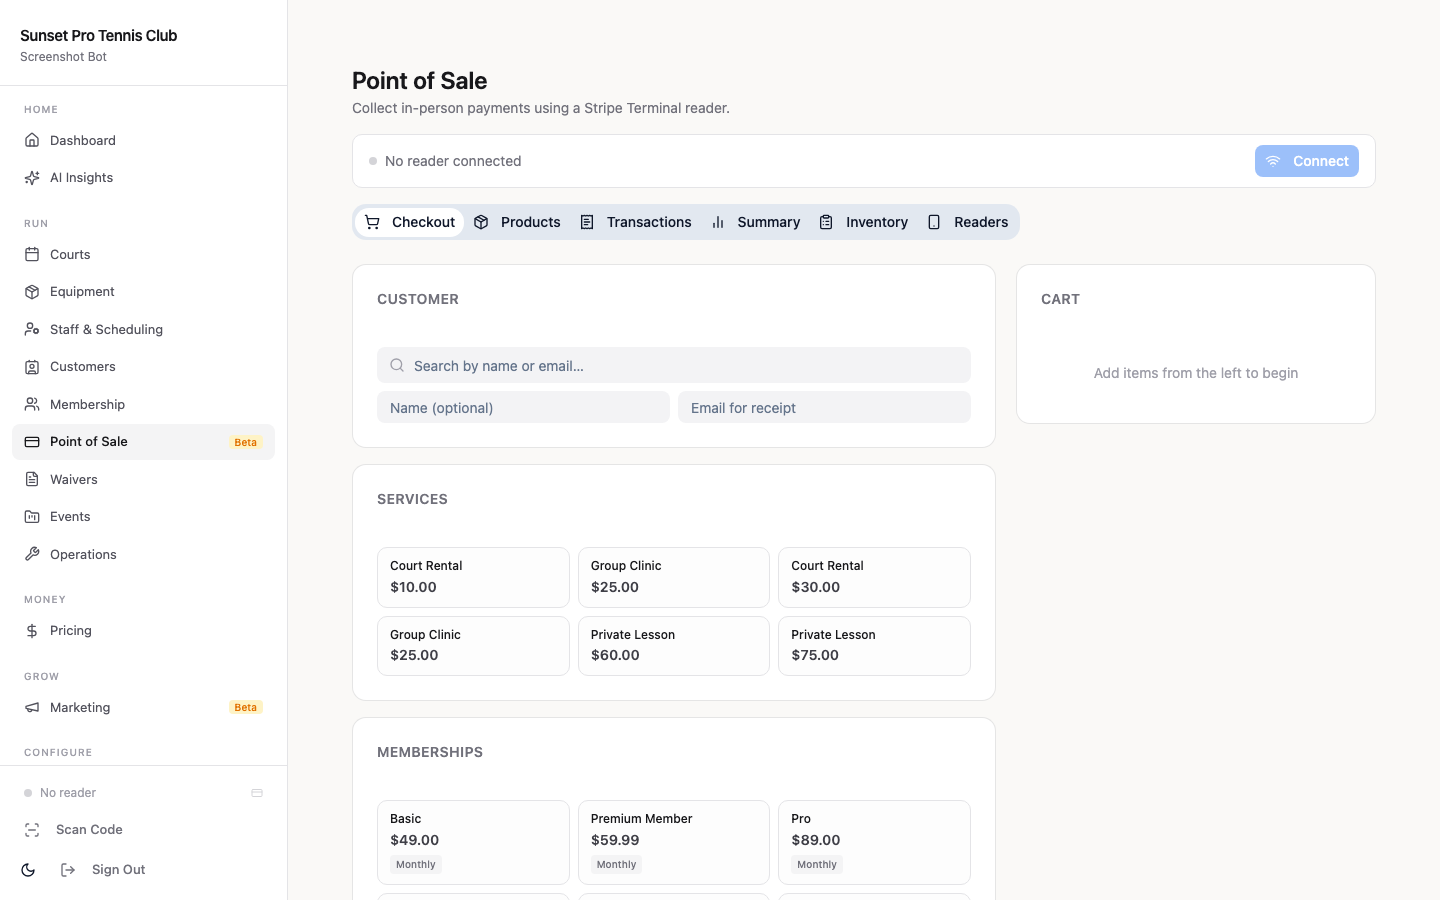
Task: Click the Operations wrench icon
Action: point(32,554)
